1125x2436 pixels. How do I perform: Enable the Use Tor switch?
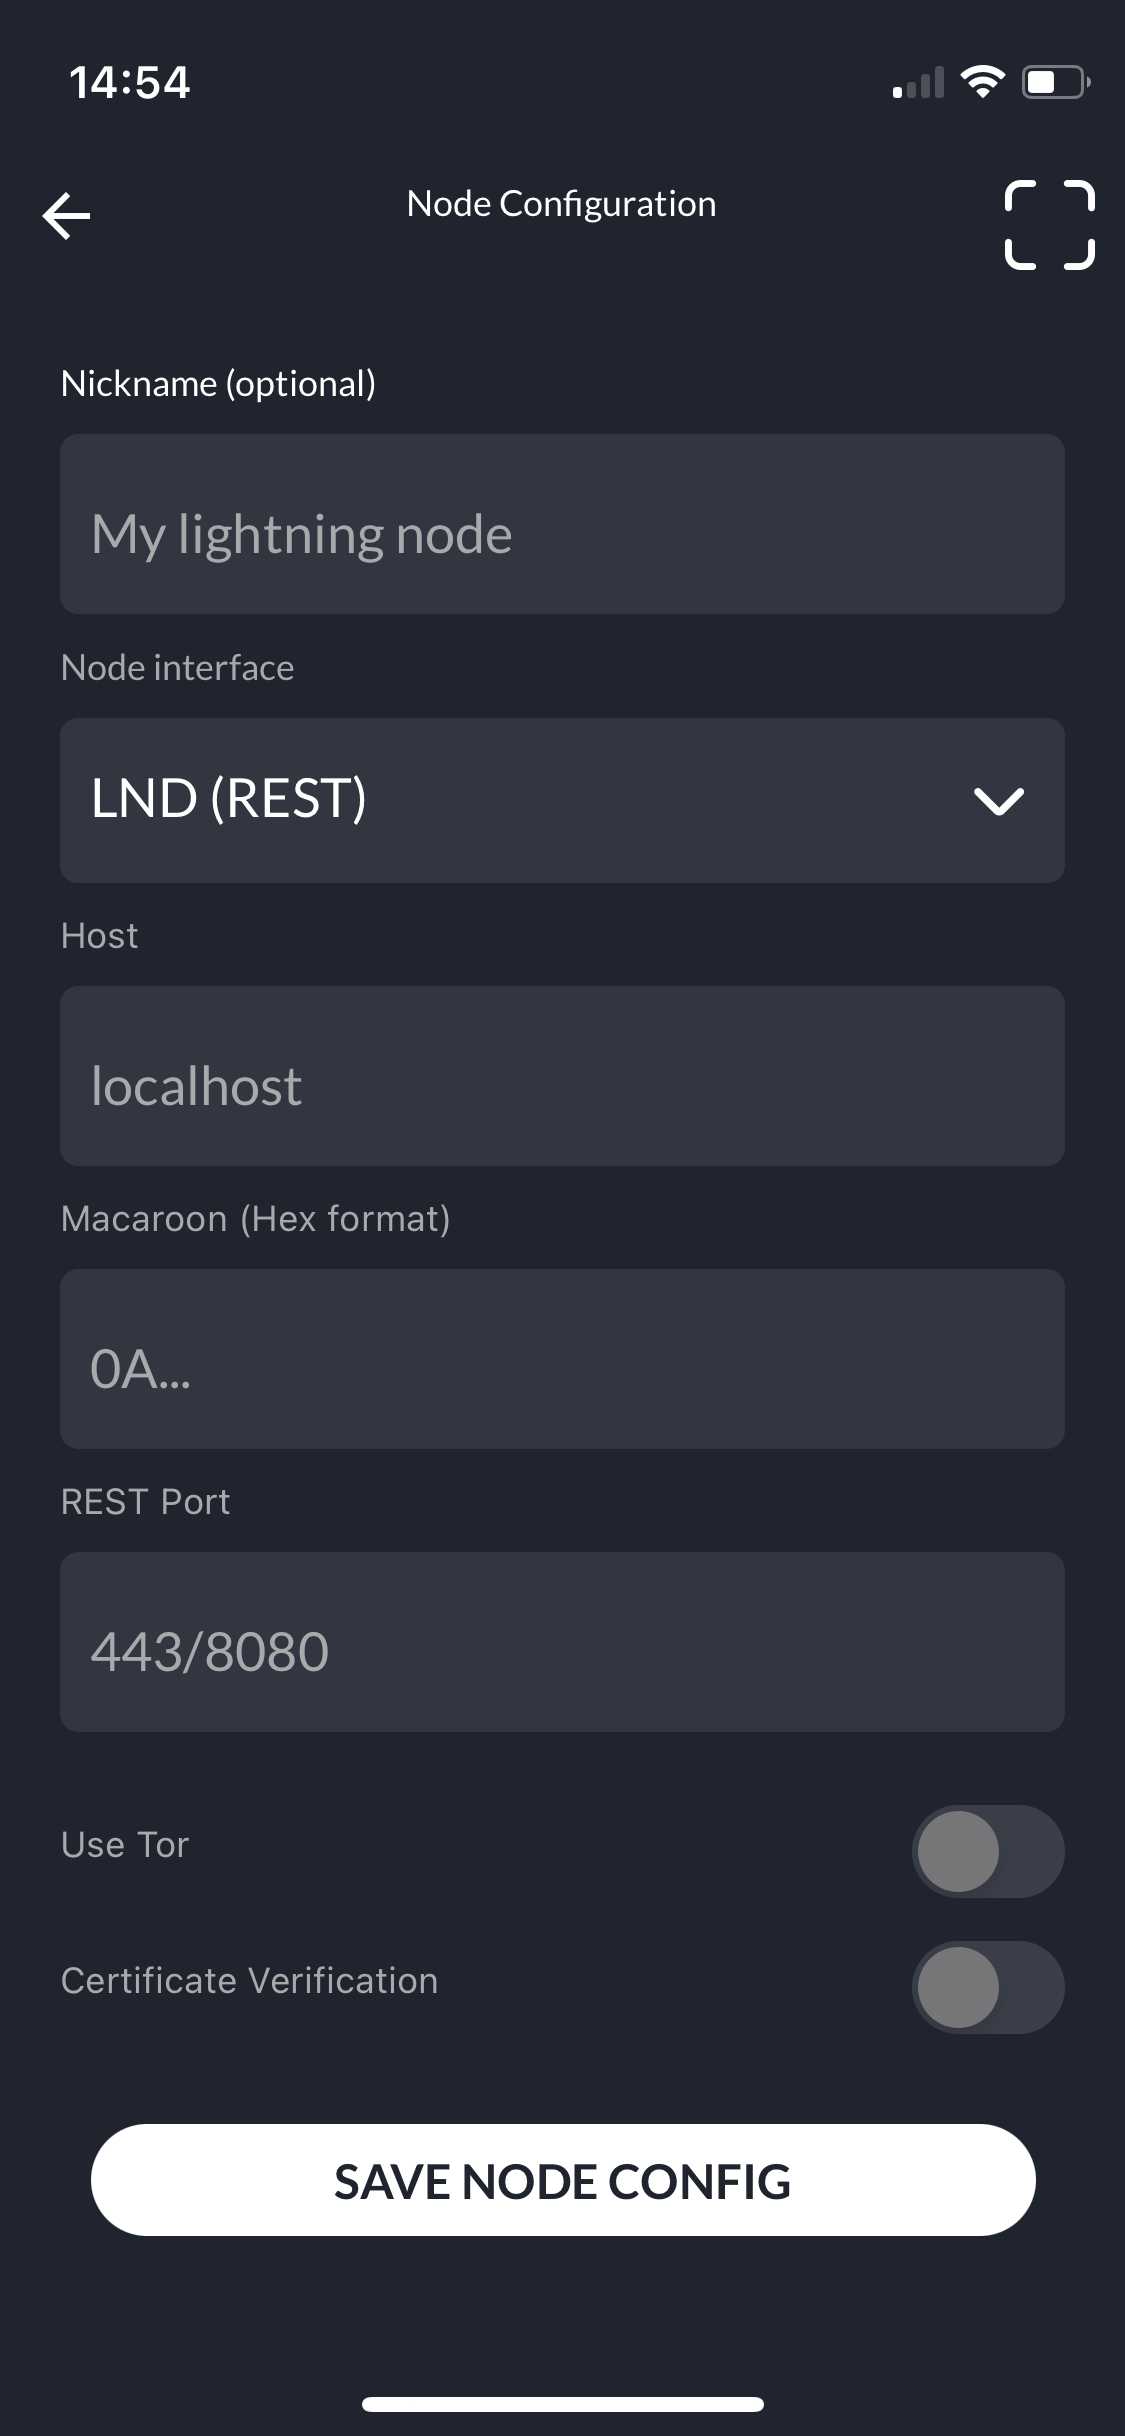click(x=988, y=1851)
